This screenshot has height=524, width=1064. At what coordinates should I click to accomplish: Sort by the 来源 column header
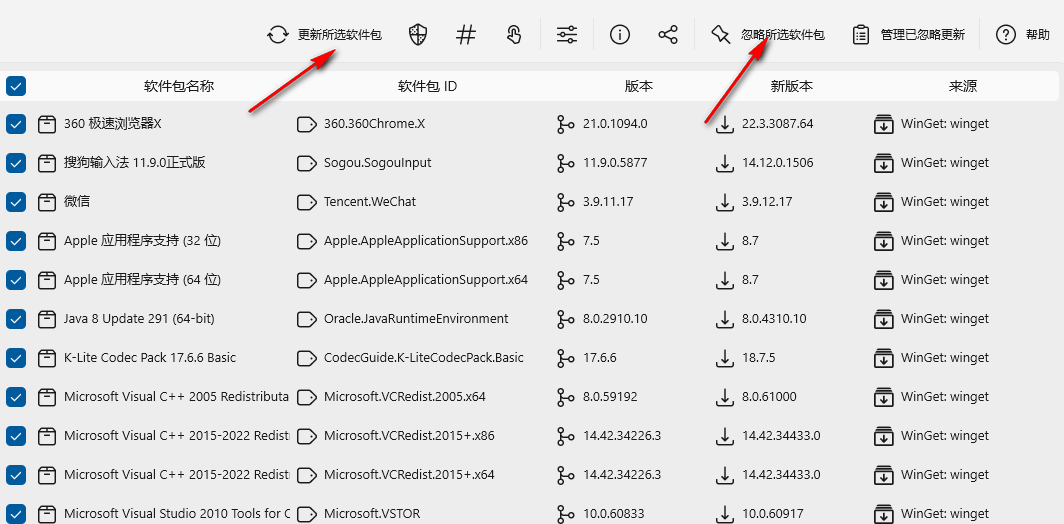pos(963,86)
